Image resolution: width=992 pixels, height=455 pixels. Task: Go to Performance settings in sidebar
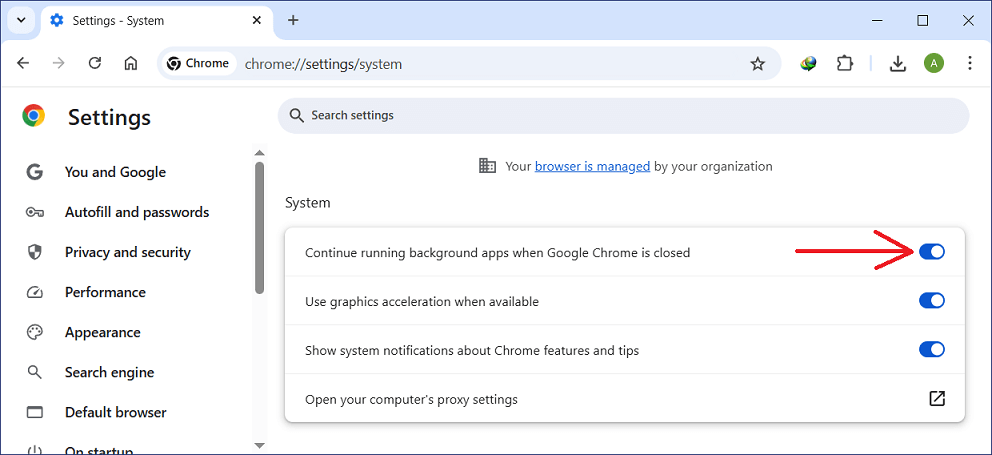coord(105,292)
